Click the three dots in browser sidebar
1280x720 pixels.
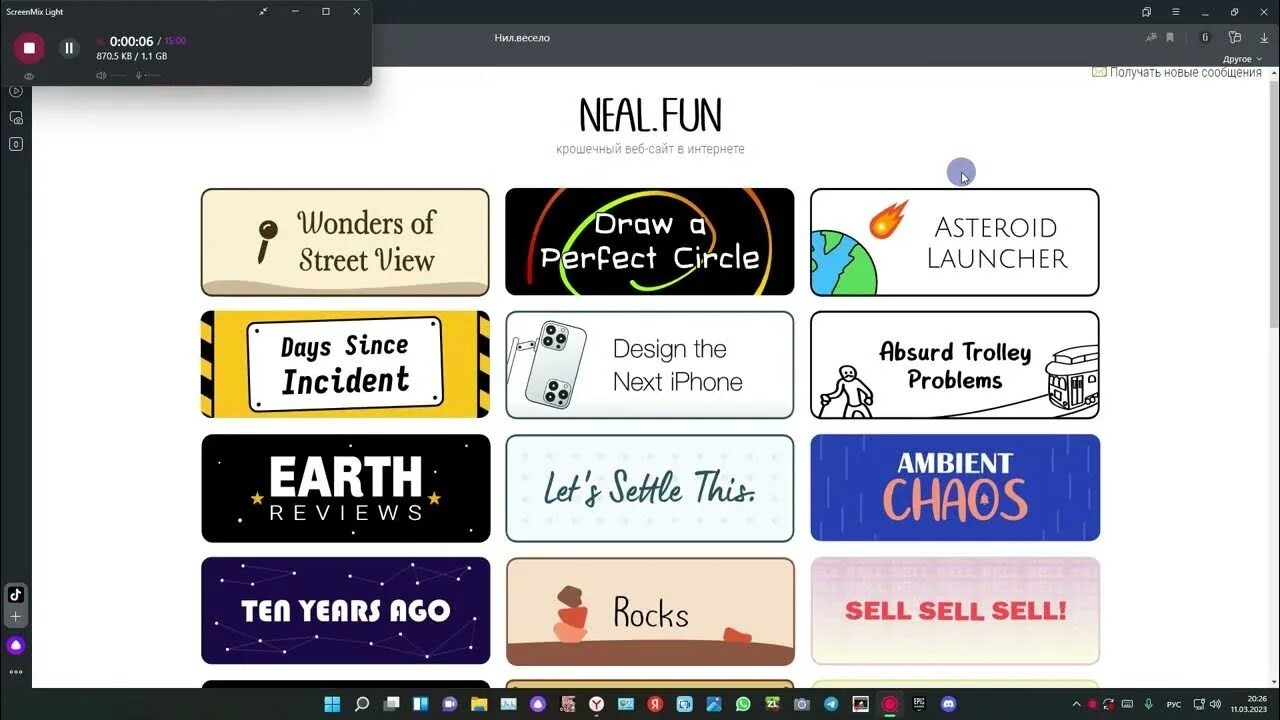[x=15, y=672]
